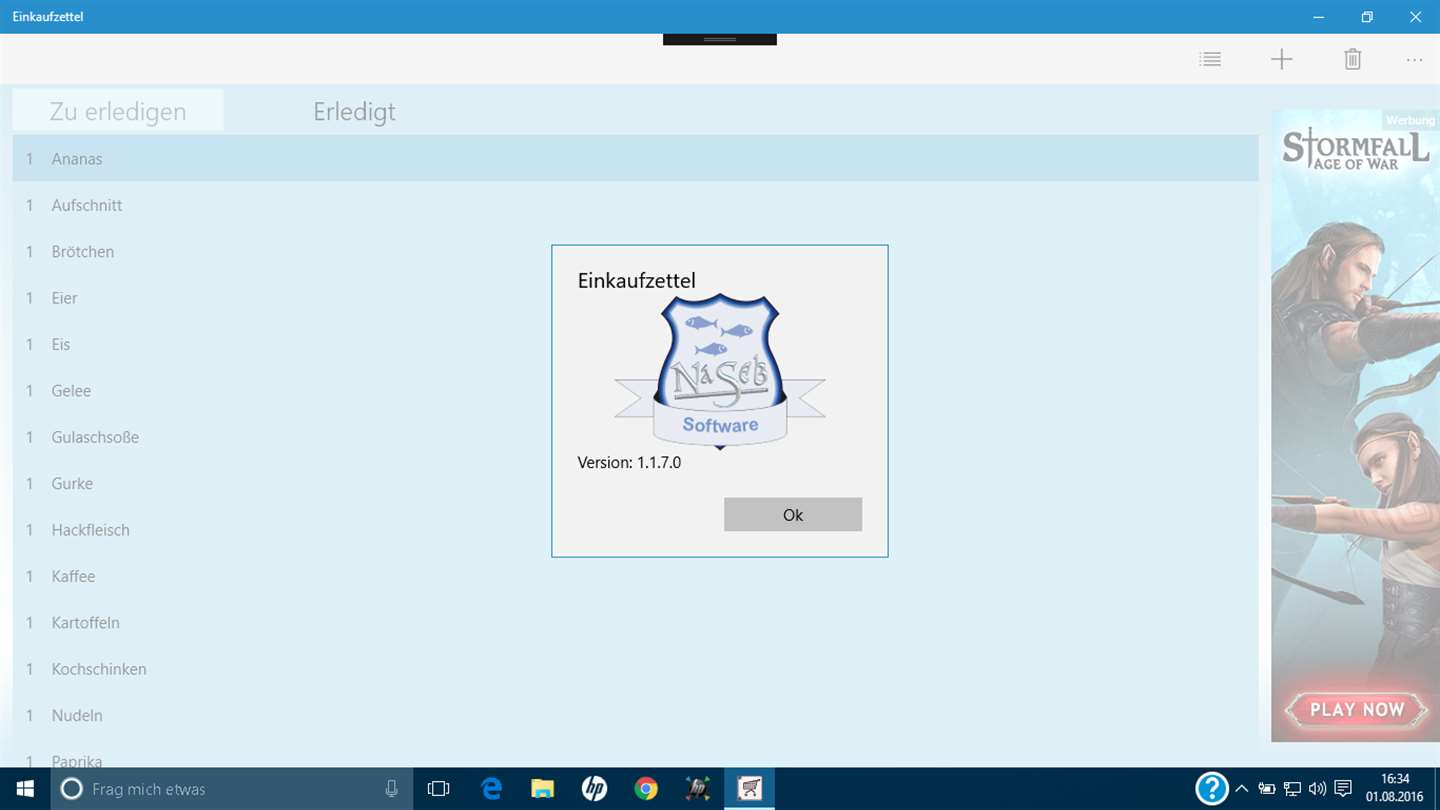Select the Ananas list item
Viewport: 1440px width, 810px height.
pos(635,159)
